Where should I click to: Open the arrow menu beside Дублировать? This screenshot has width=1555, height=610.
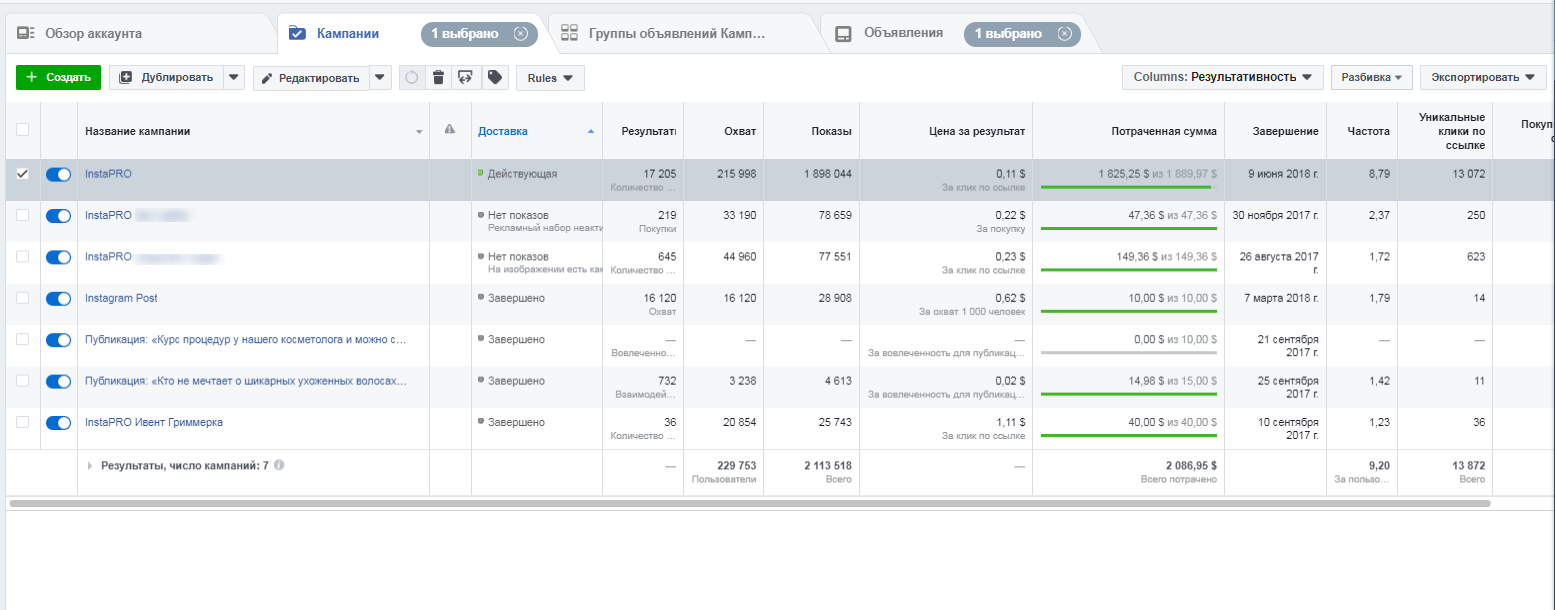tap(234, 77)
